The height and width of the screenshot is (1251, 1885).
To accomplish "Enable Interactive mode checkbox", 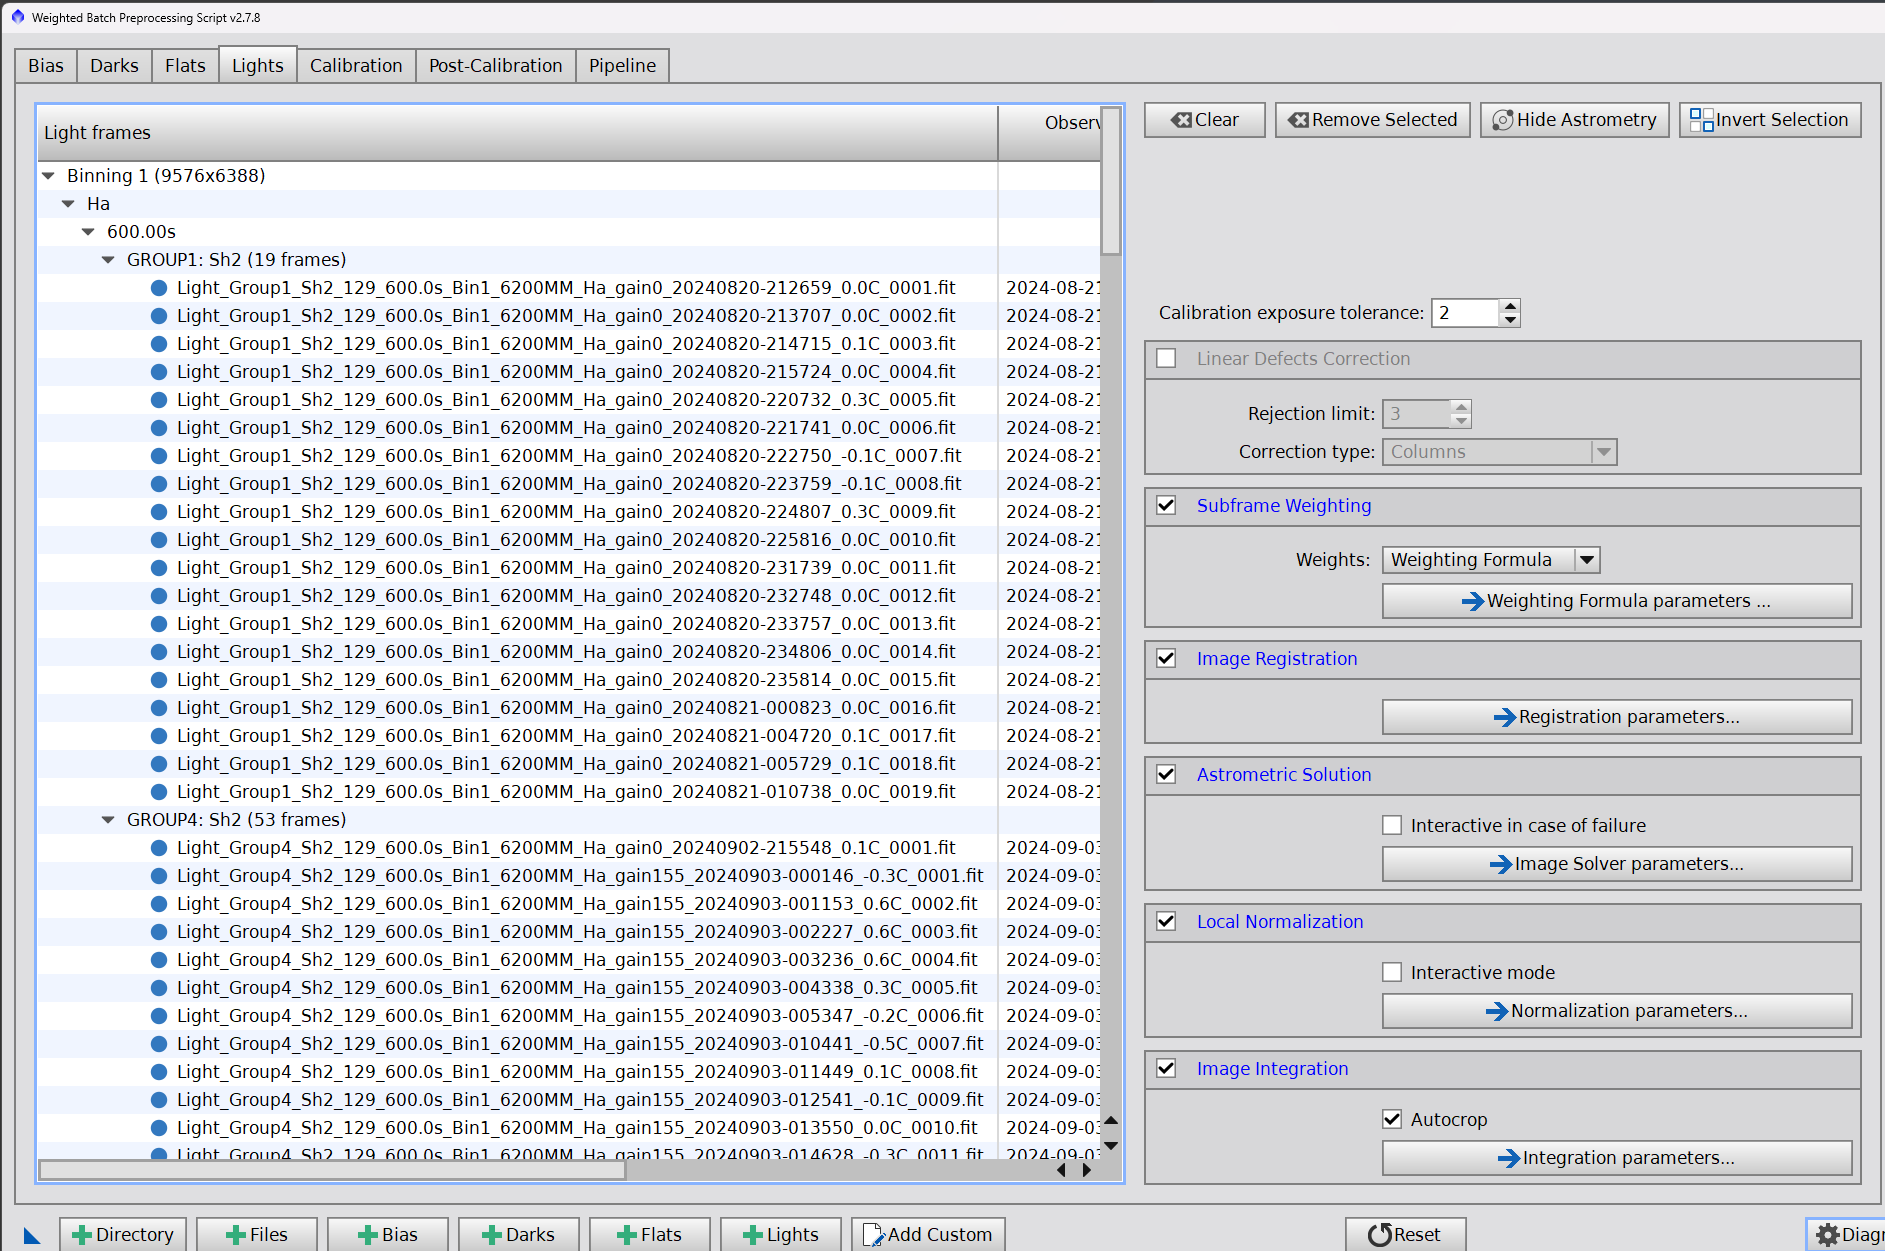I will [x=1392, y=972].
